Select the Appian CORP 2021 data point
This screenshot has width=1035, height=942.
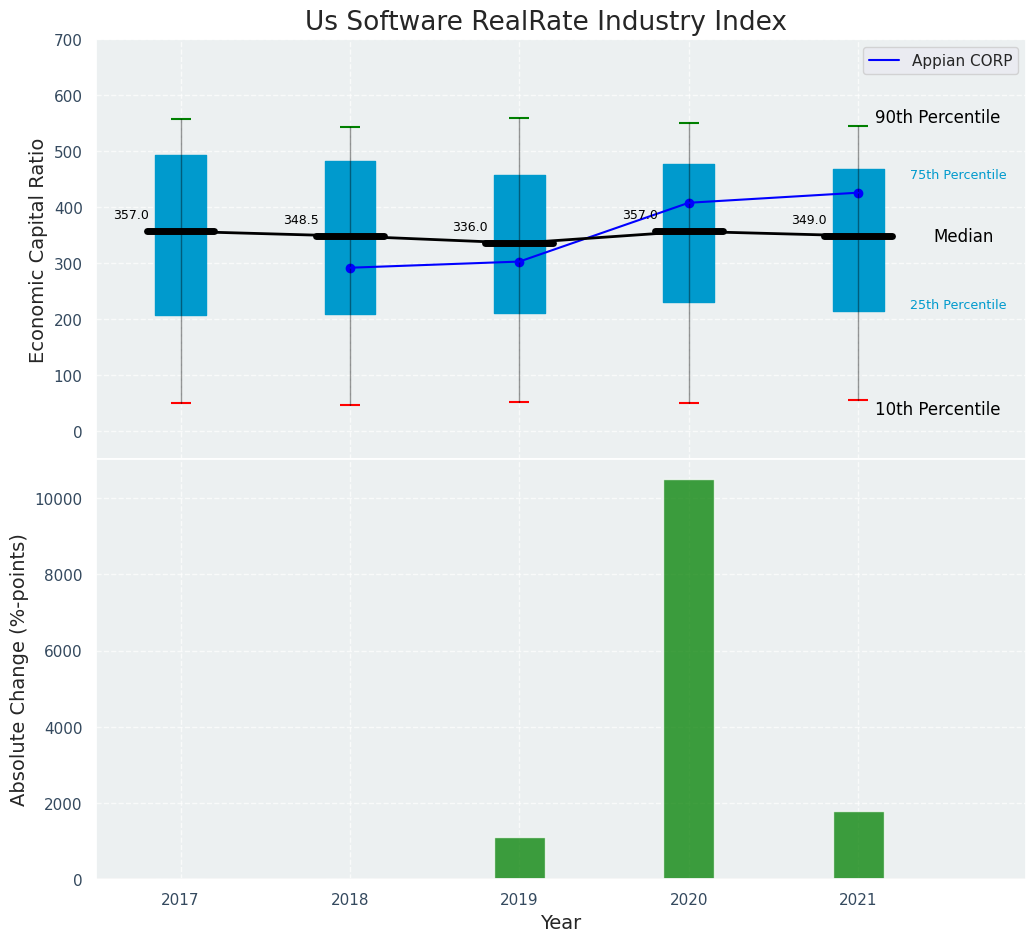point(858,193)
